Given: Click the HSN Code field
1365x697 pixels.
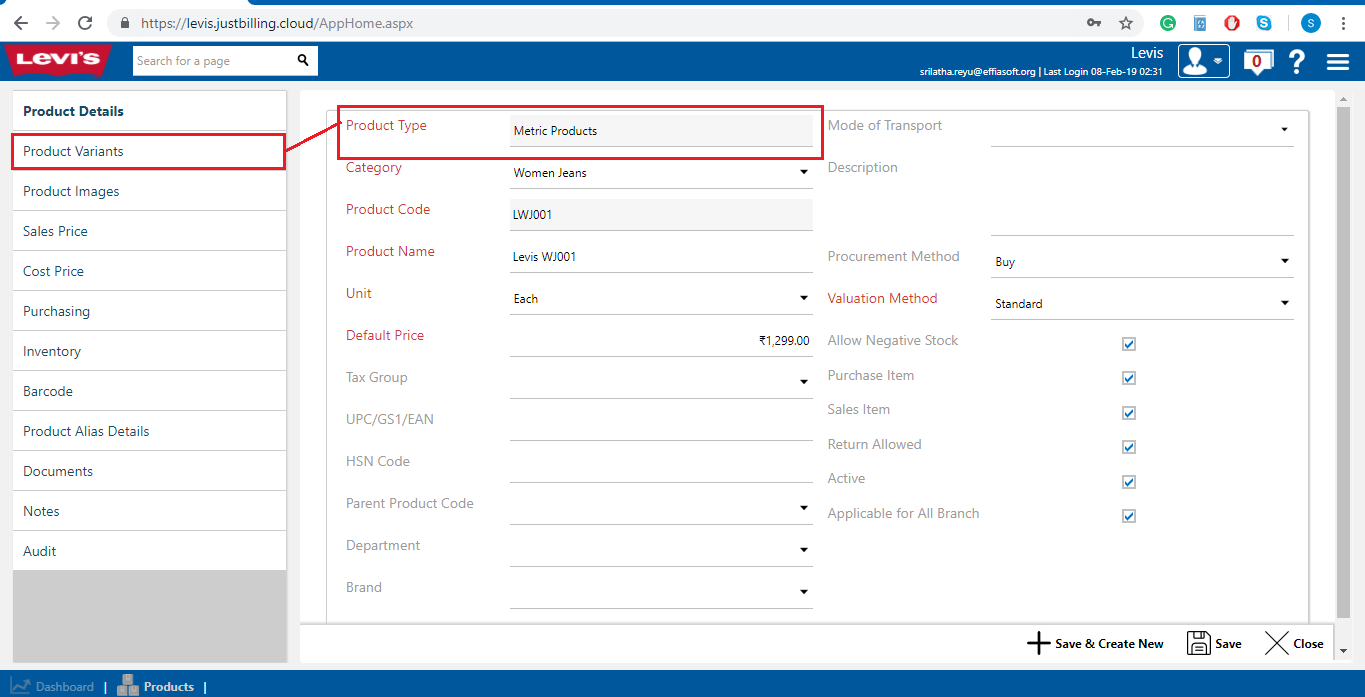Looking at the screenshot, I should (x=661, y=466).
